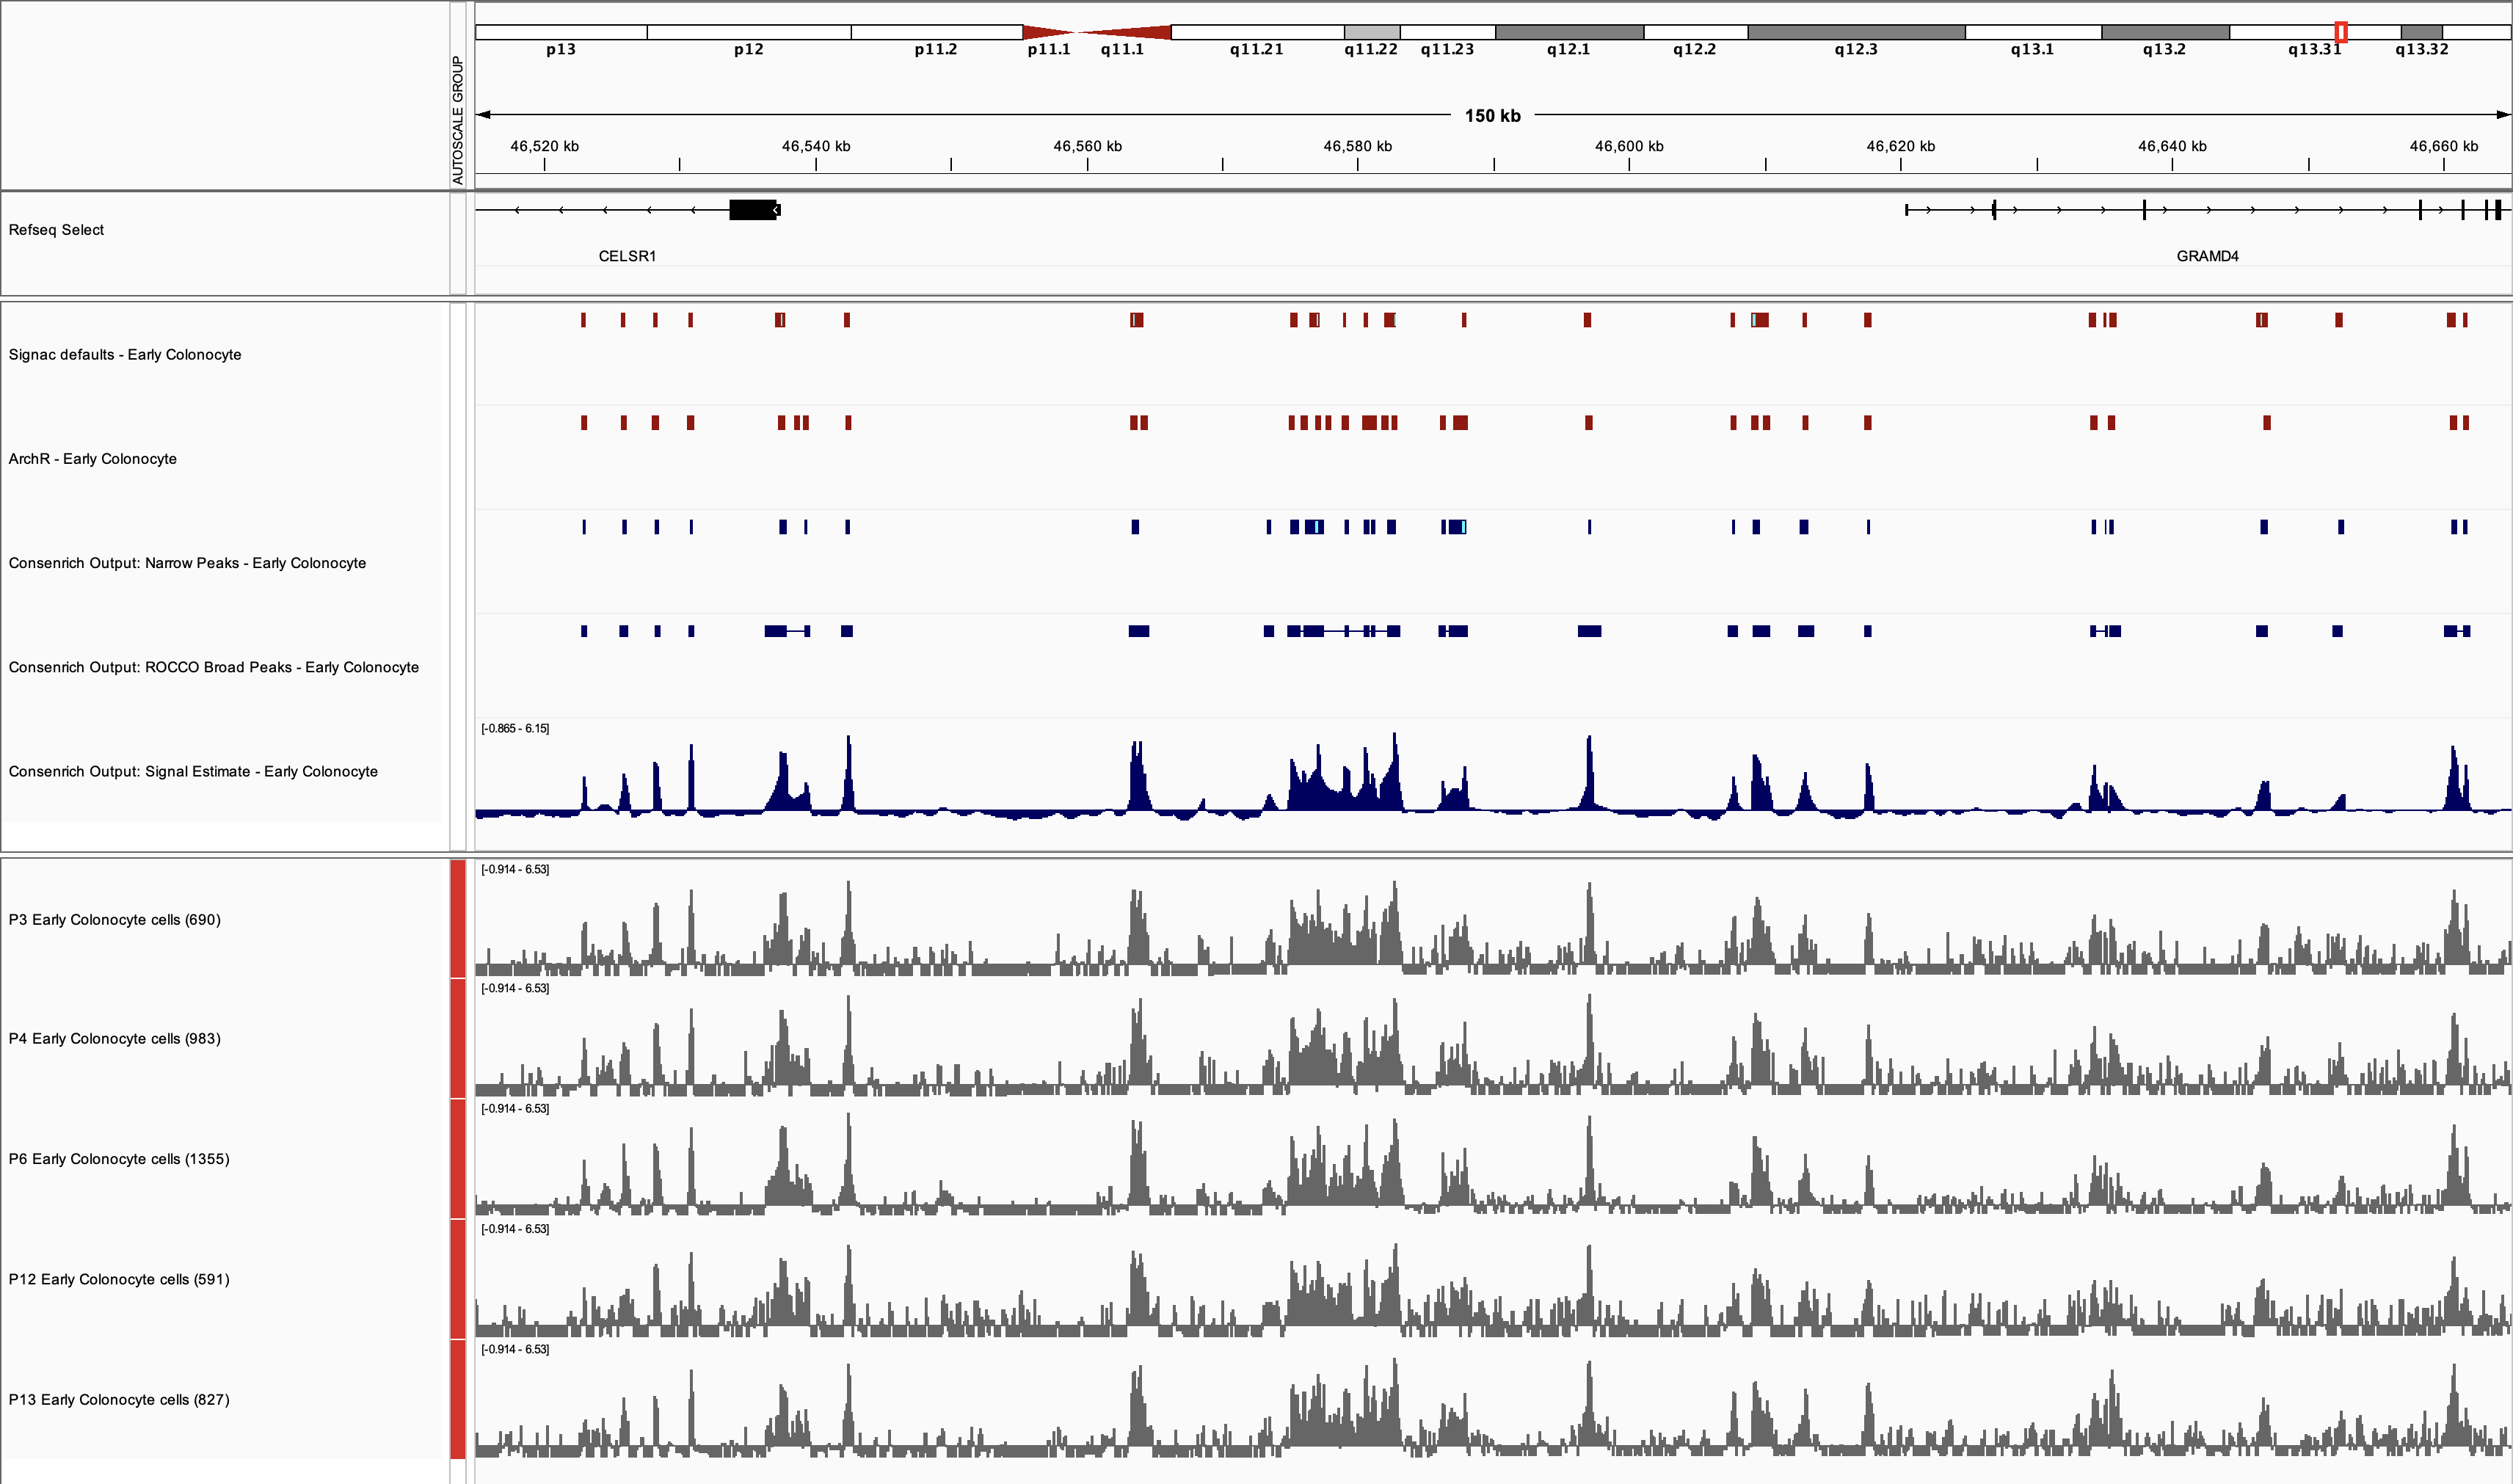Screen dimensions: 2513x1484
Task: Center the view on 46,580 kb ruler mark
Action: pos(1357,146)
